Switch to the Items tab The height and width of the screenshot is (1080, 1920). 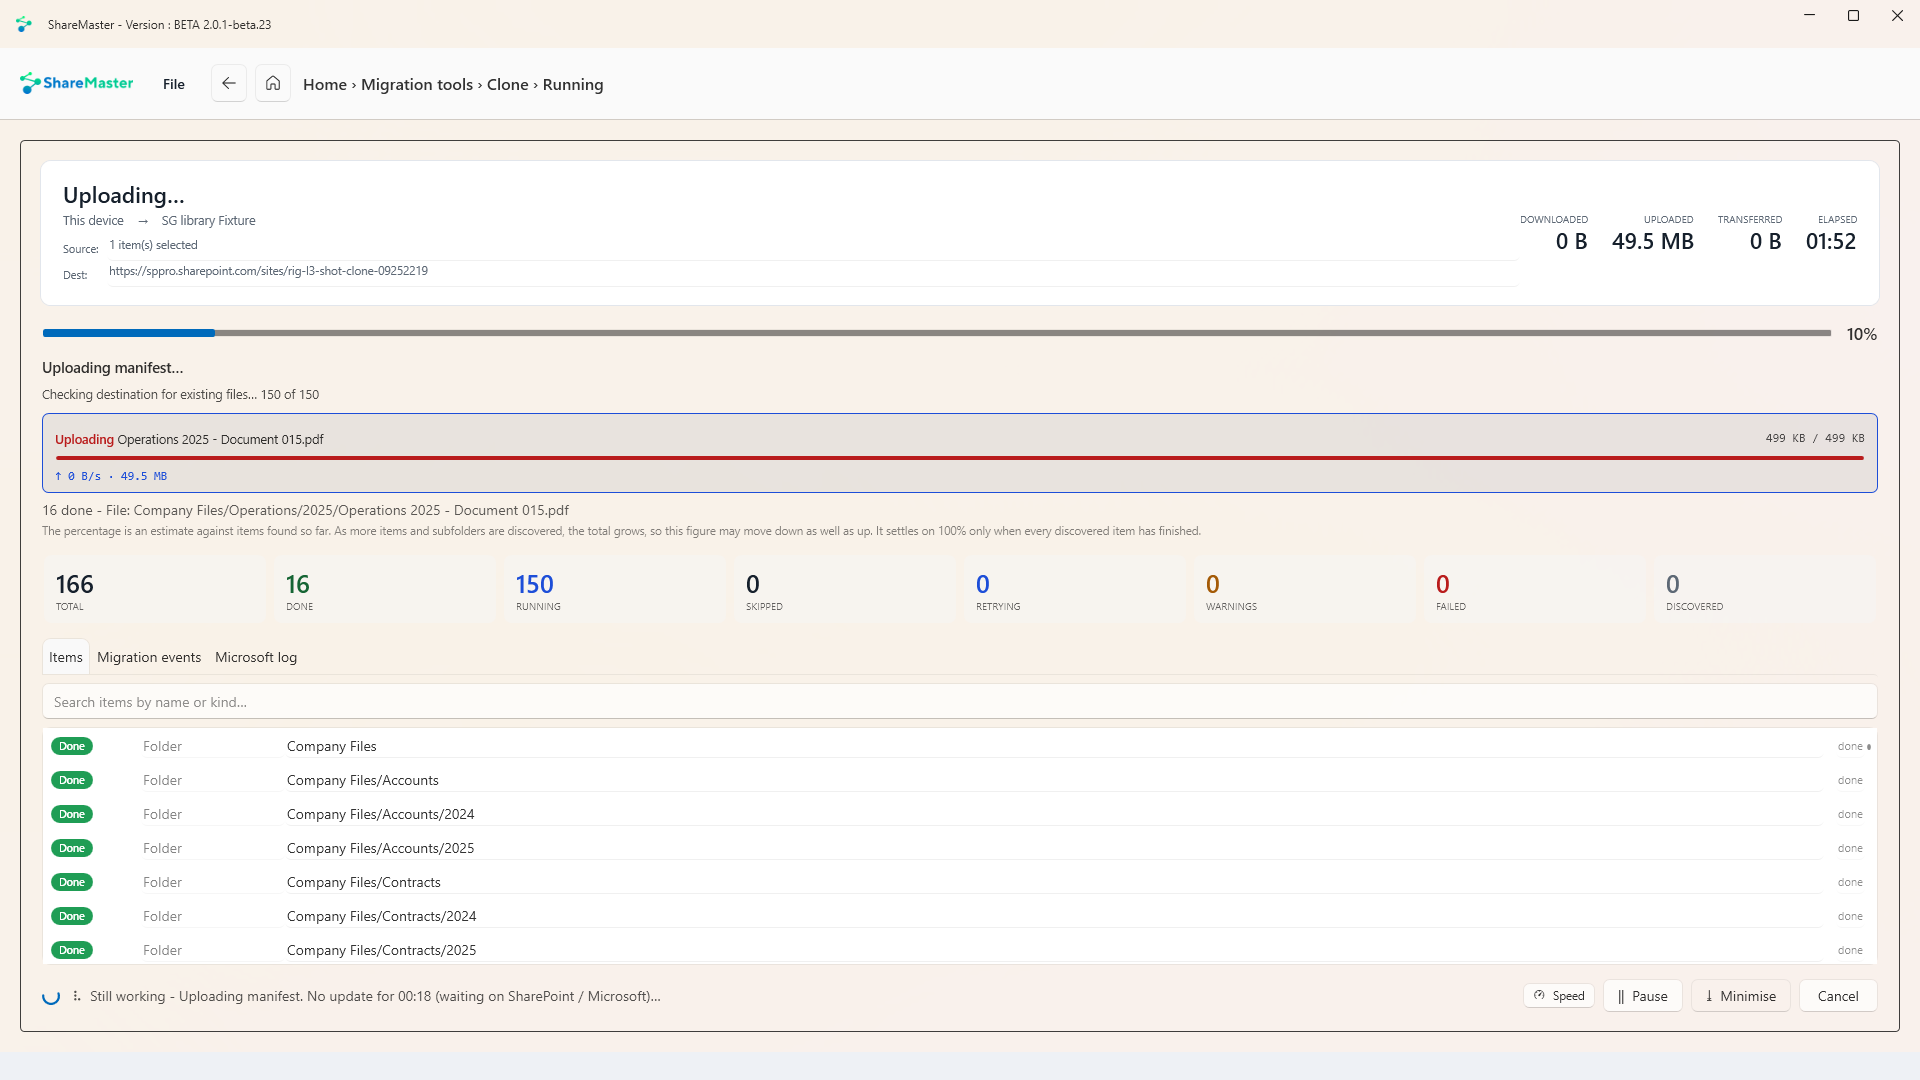(66, 657)
